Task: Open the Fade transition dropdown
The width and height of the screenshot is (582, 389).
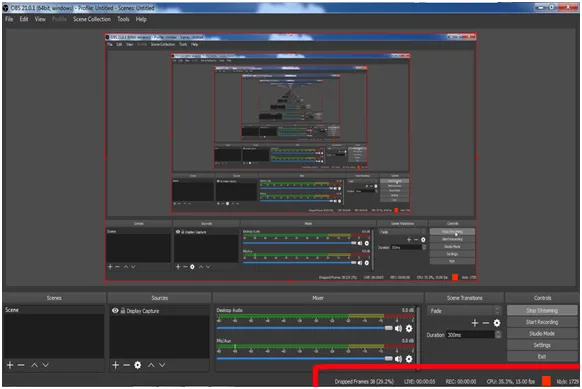Action: tap(464, 311)
